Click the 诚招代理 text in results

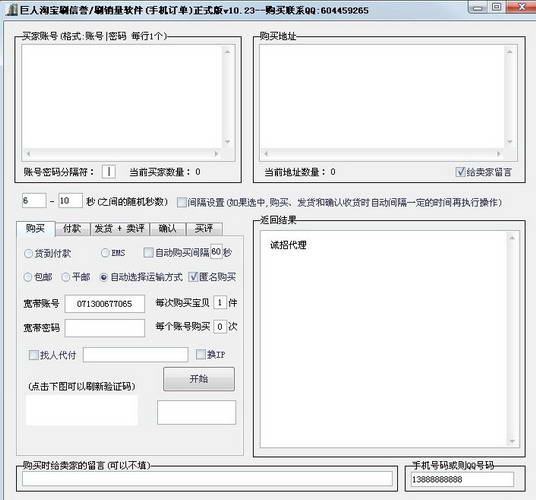click(x=288, y=245)
